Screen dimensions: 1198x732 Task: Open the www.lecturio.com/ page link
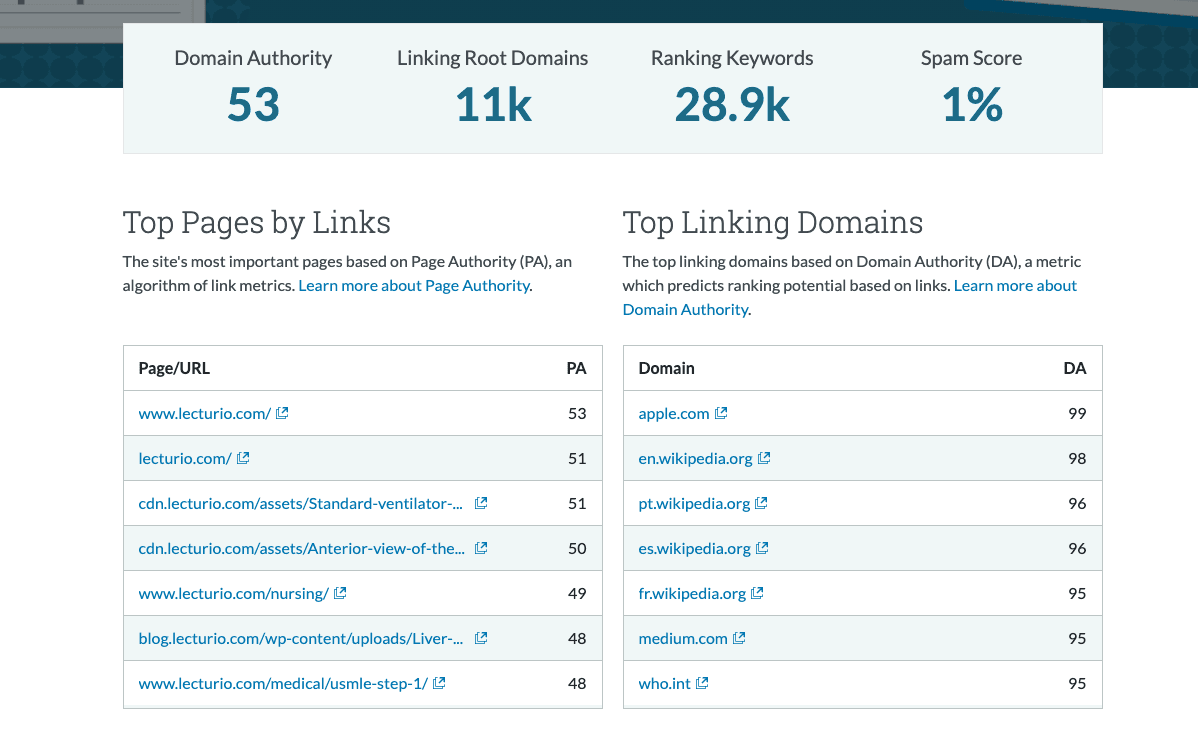coord(205,413)
